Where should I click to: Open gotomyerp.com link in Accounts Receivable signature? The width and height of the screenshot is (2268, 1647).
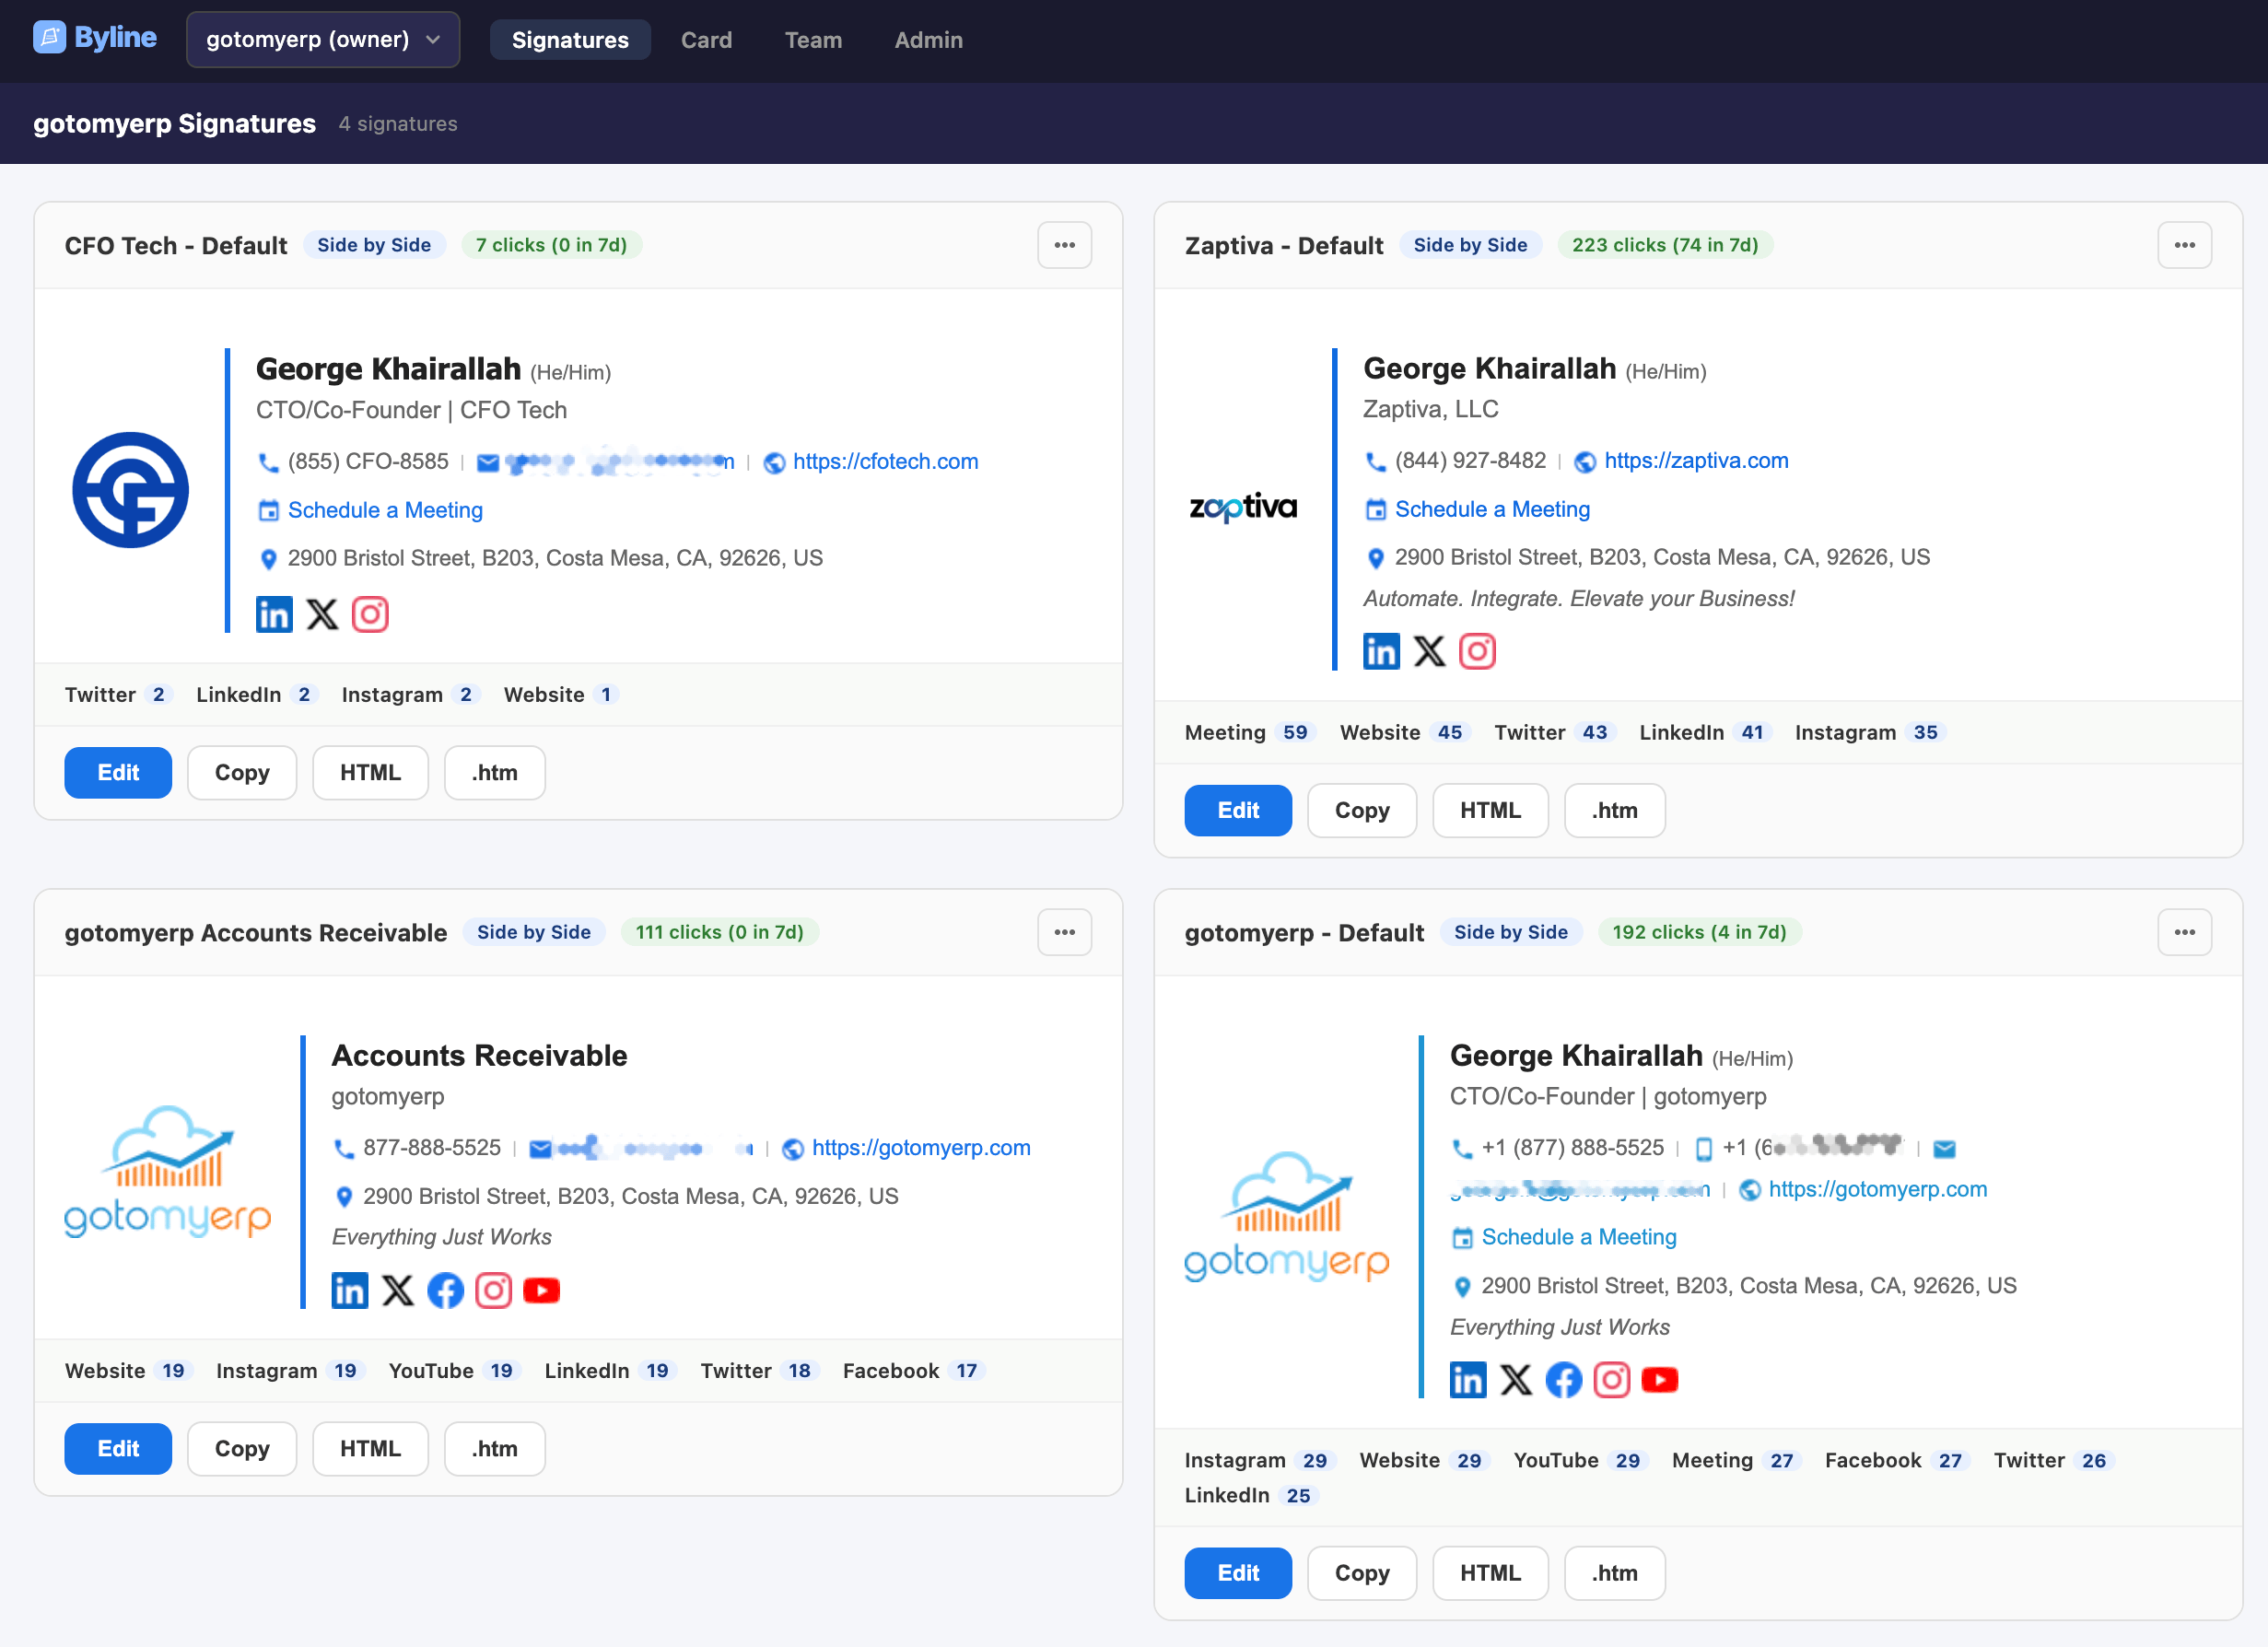(x=921, y=1148)
